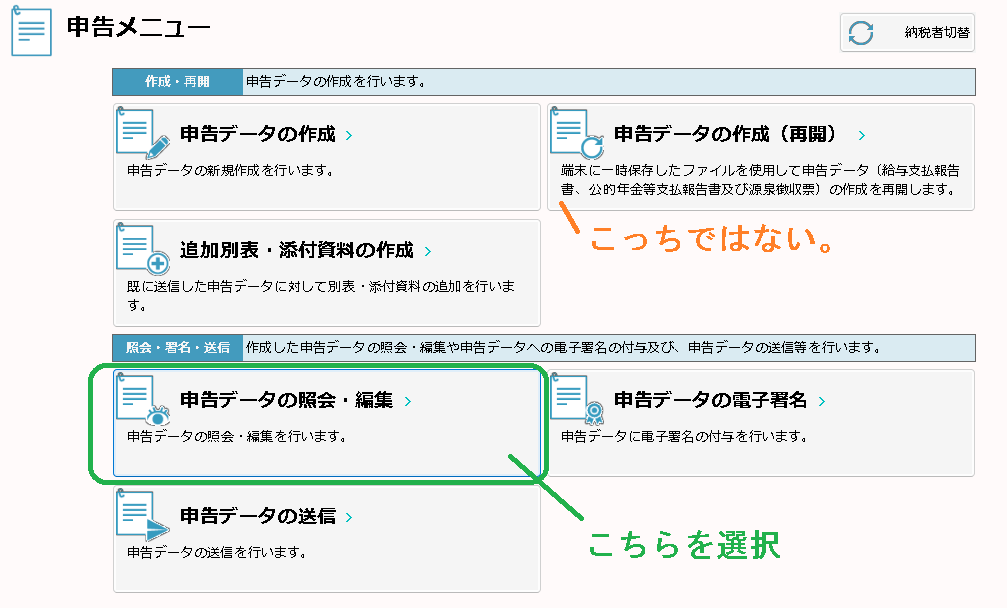Select the 作成・再開 section header
The image size is (1007, 608).
point(177,82)
